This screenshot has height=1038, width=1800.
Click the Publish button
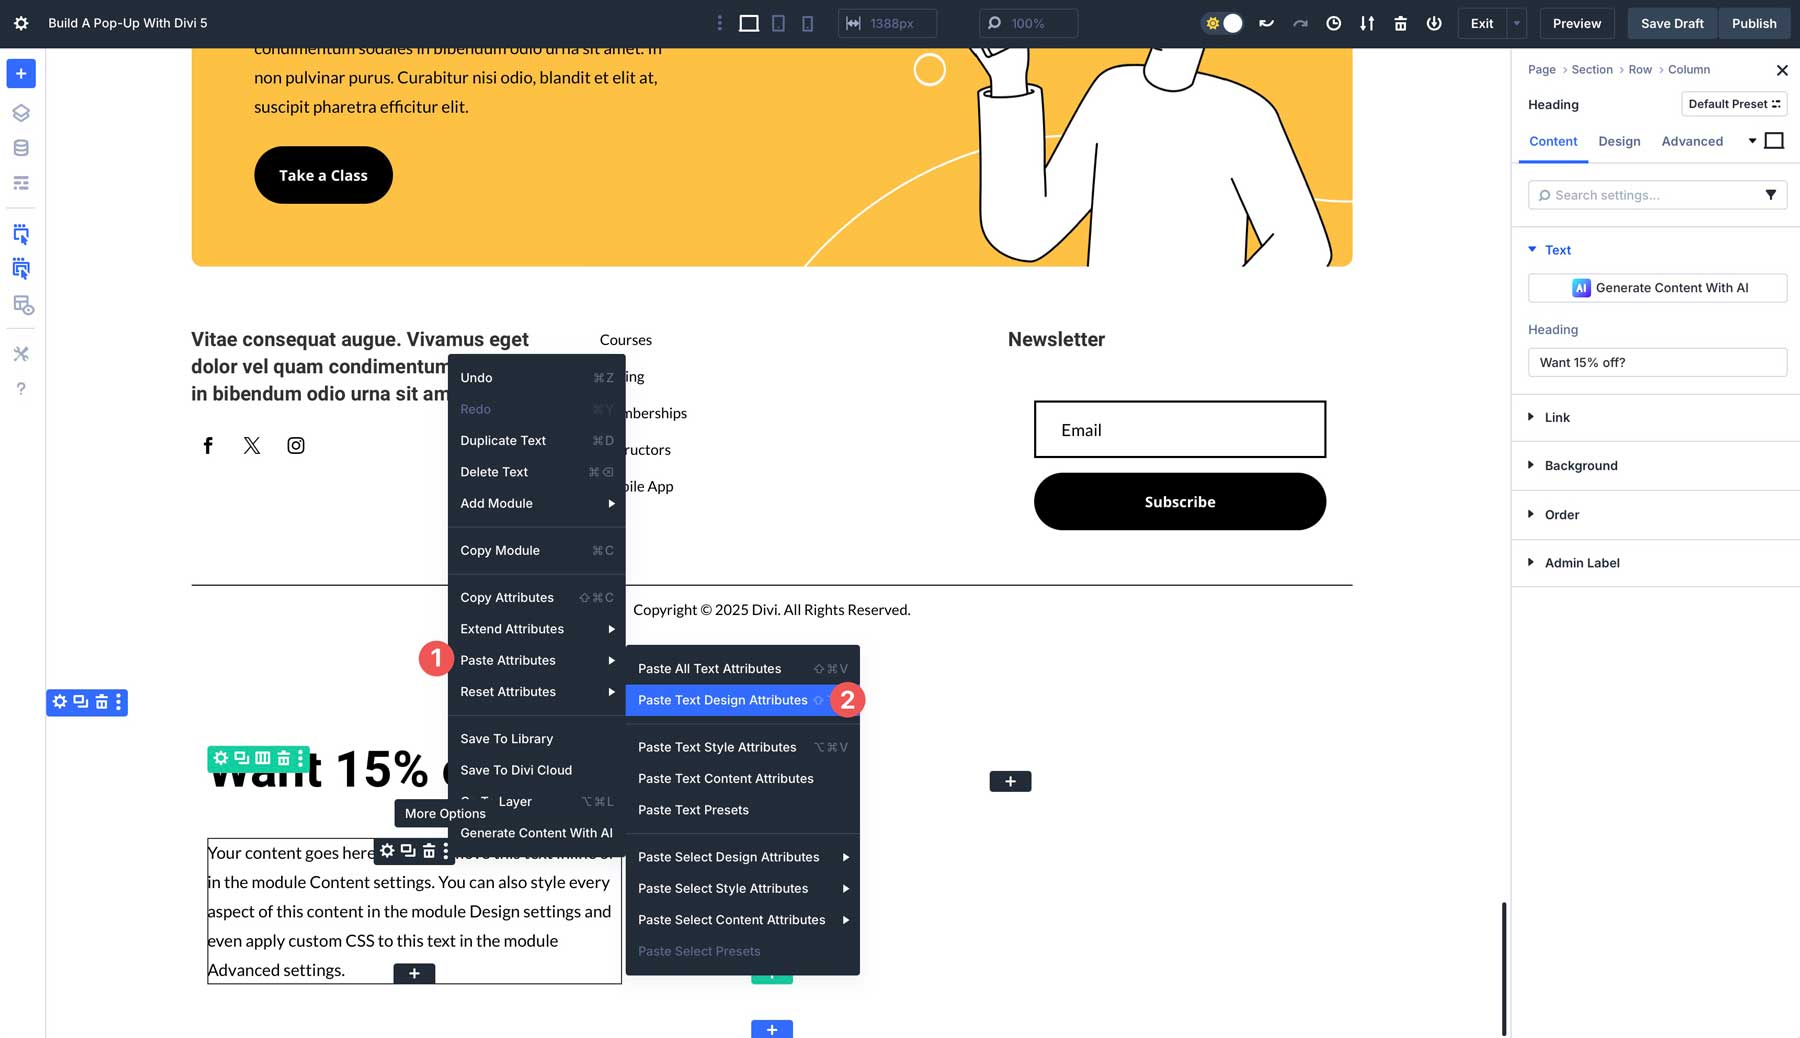click(1754, 22)
